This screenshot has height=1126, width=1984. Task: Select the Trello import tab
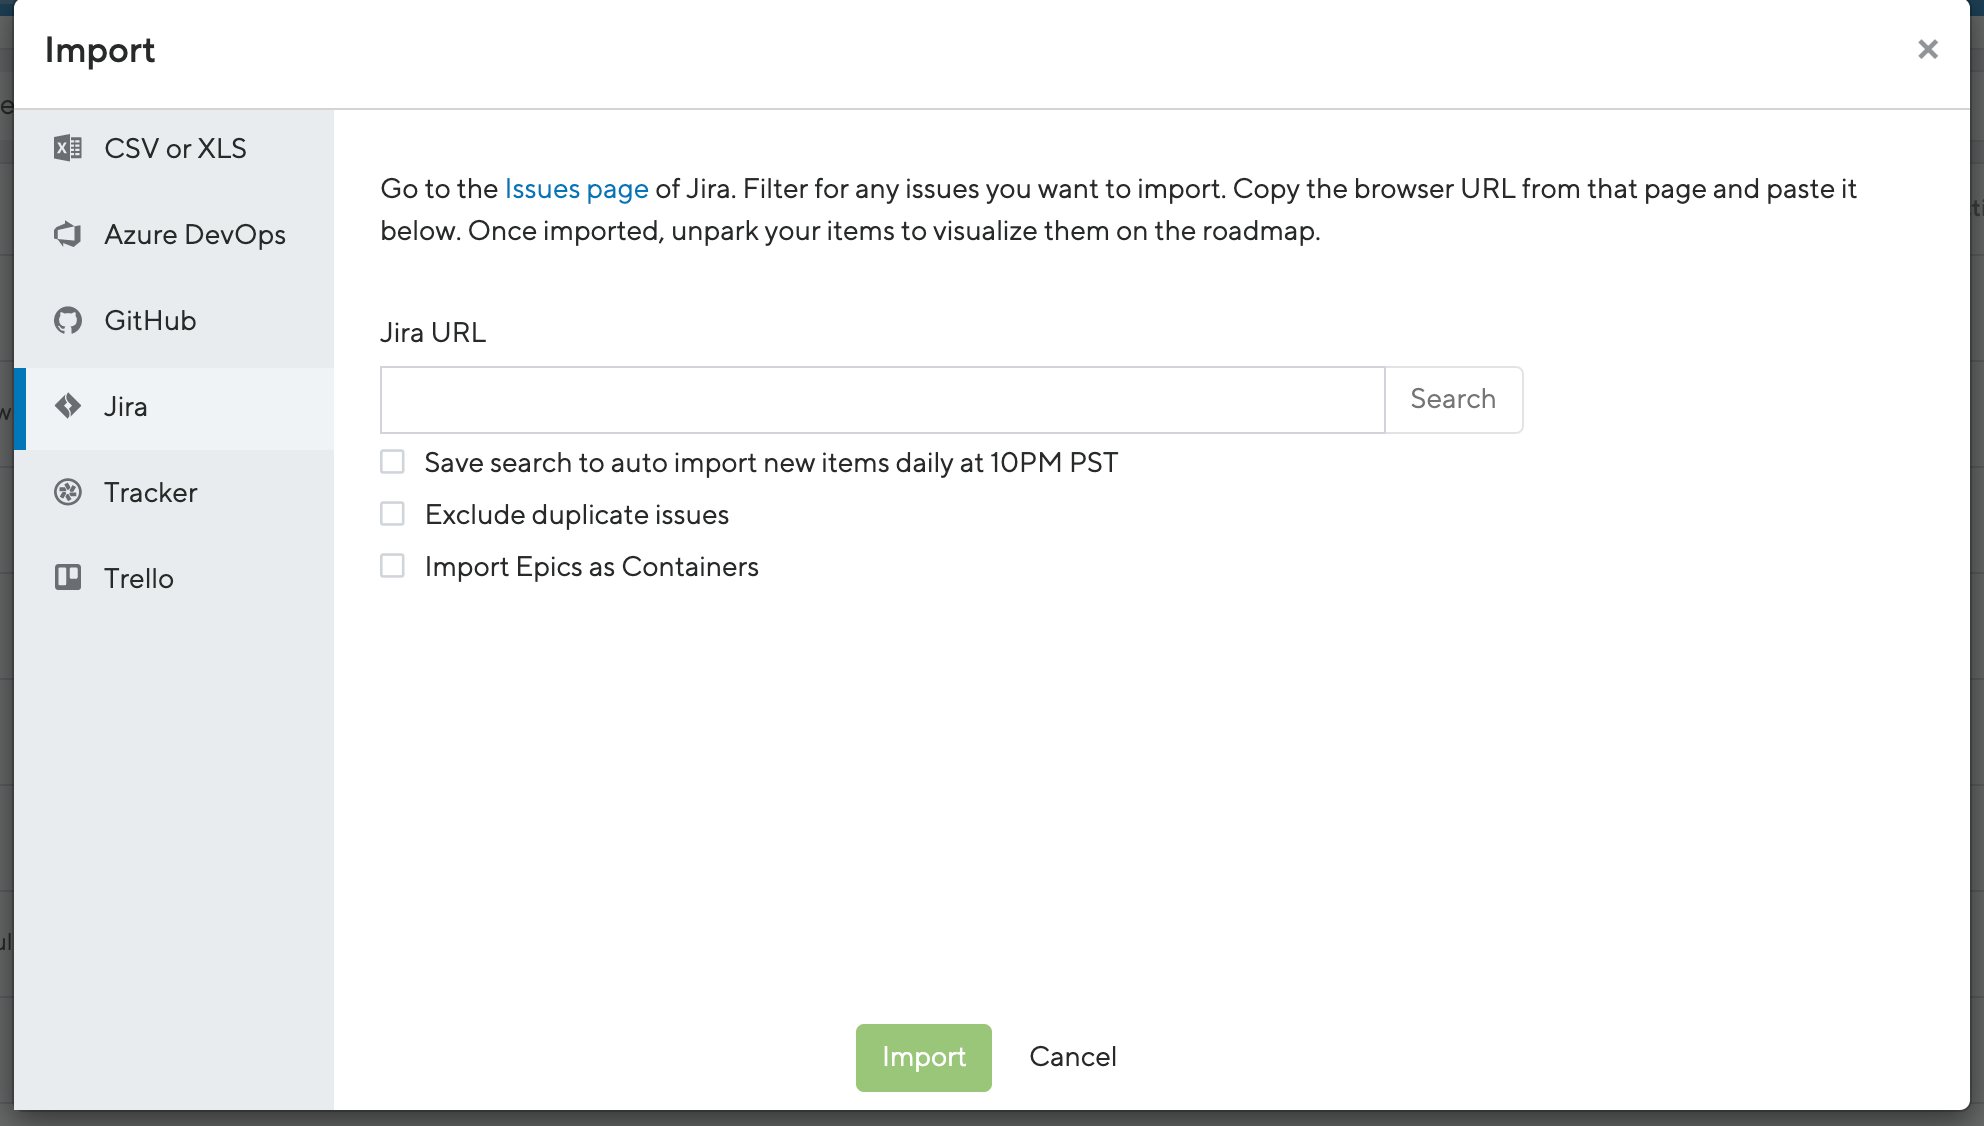(x=139, y=578)
